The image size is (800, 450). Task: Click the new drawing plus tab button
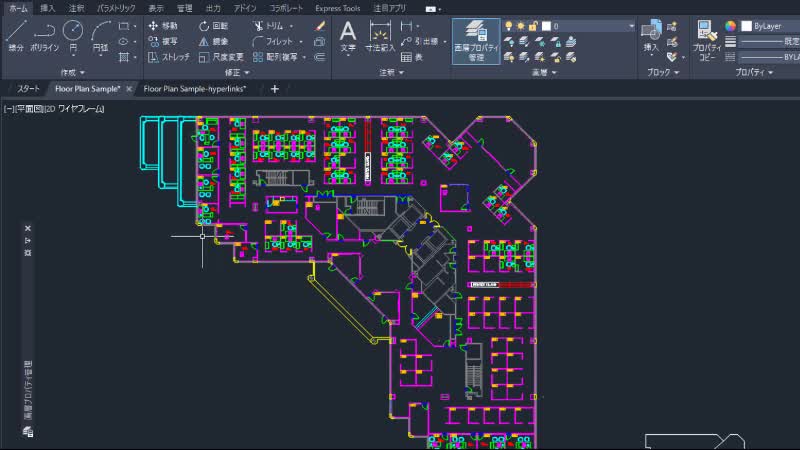274,89
